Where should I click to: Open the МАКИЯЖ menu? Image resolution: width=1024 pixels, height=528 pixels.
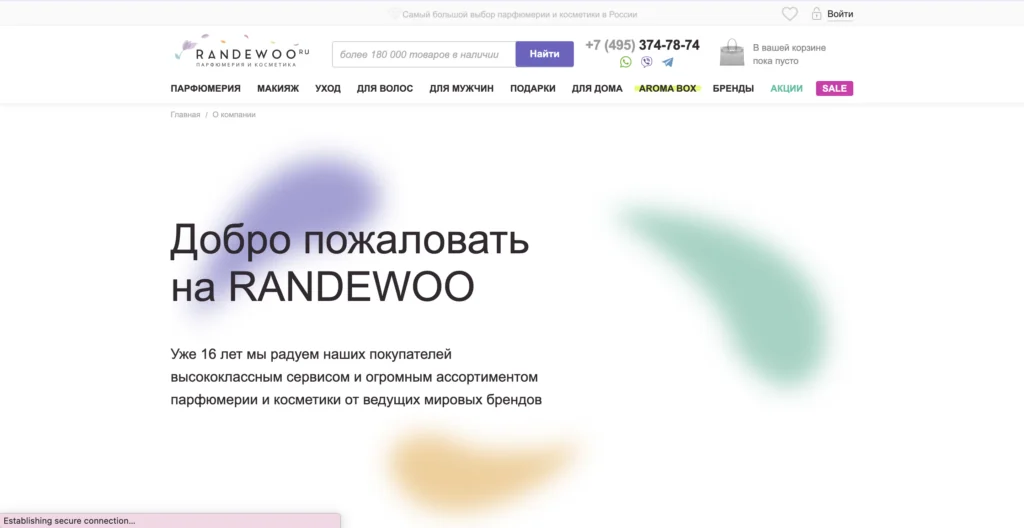[278, 88]
